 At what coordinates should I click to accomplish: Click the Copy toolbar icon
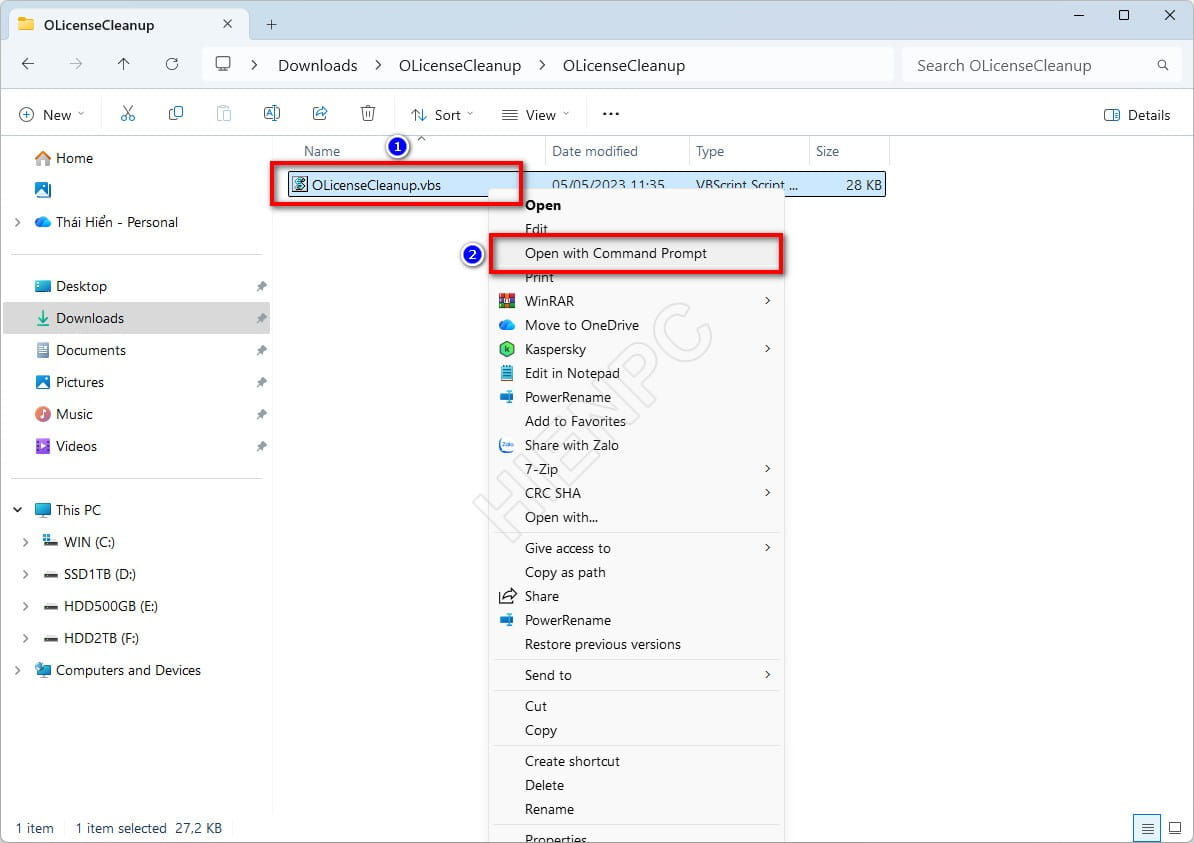[175, 114]
